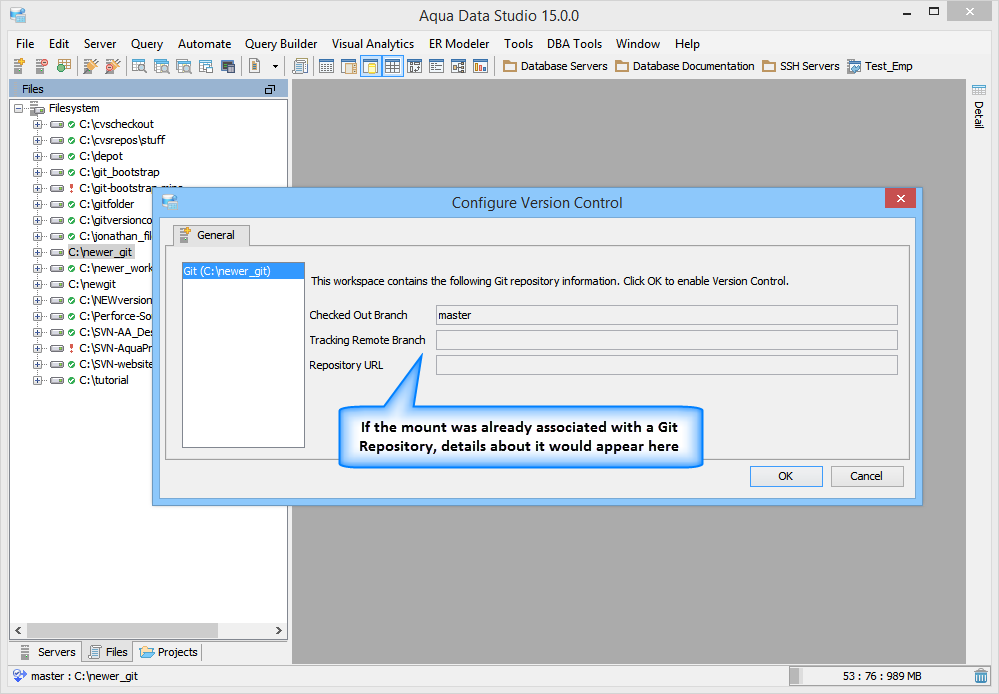Click the scroll left arrow in Files panel
Viewport: 999px width, 694px height.
click(18, 630)
